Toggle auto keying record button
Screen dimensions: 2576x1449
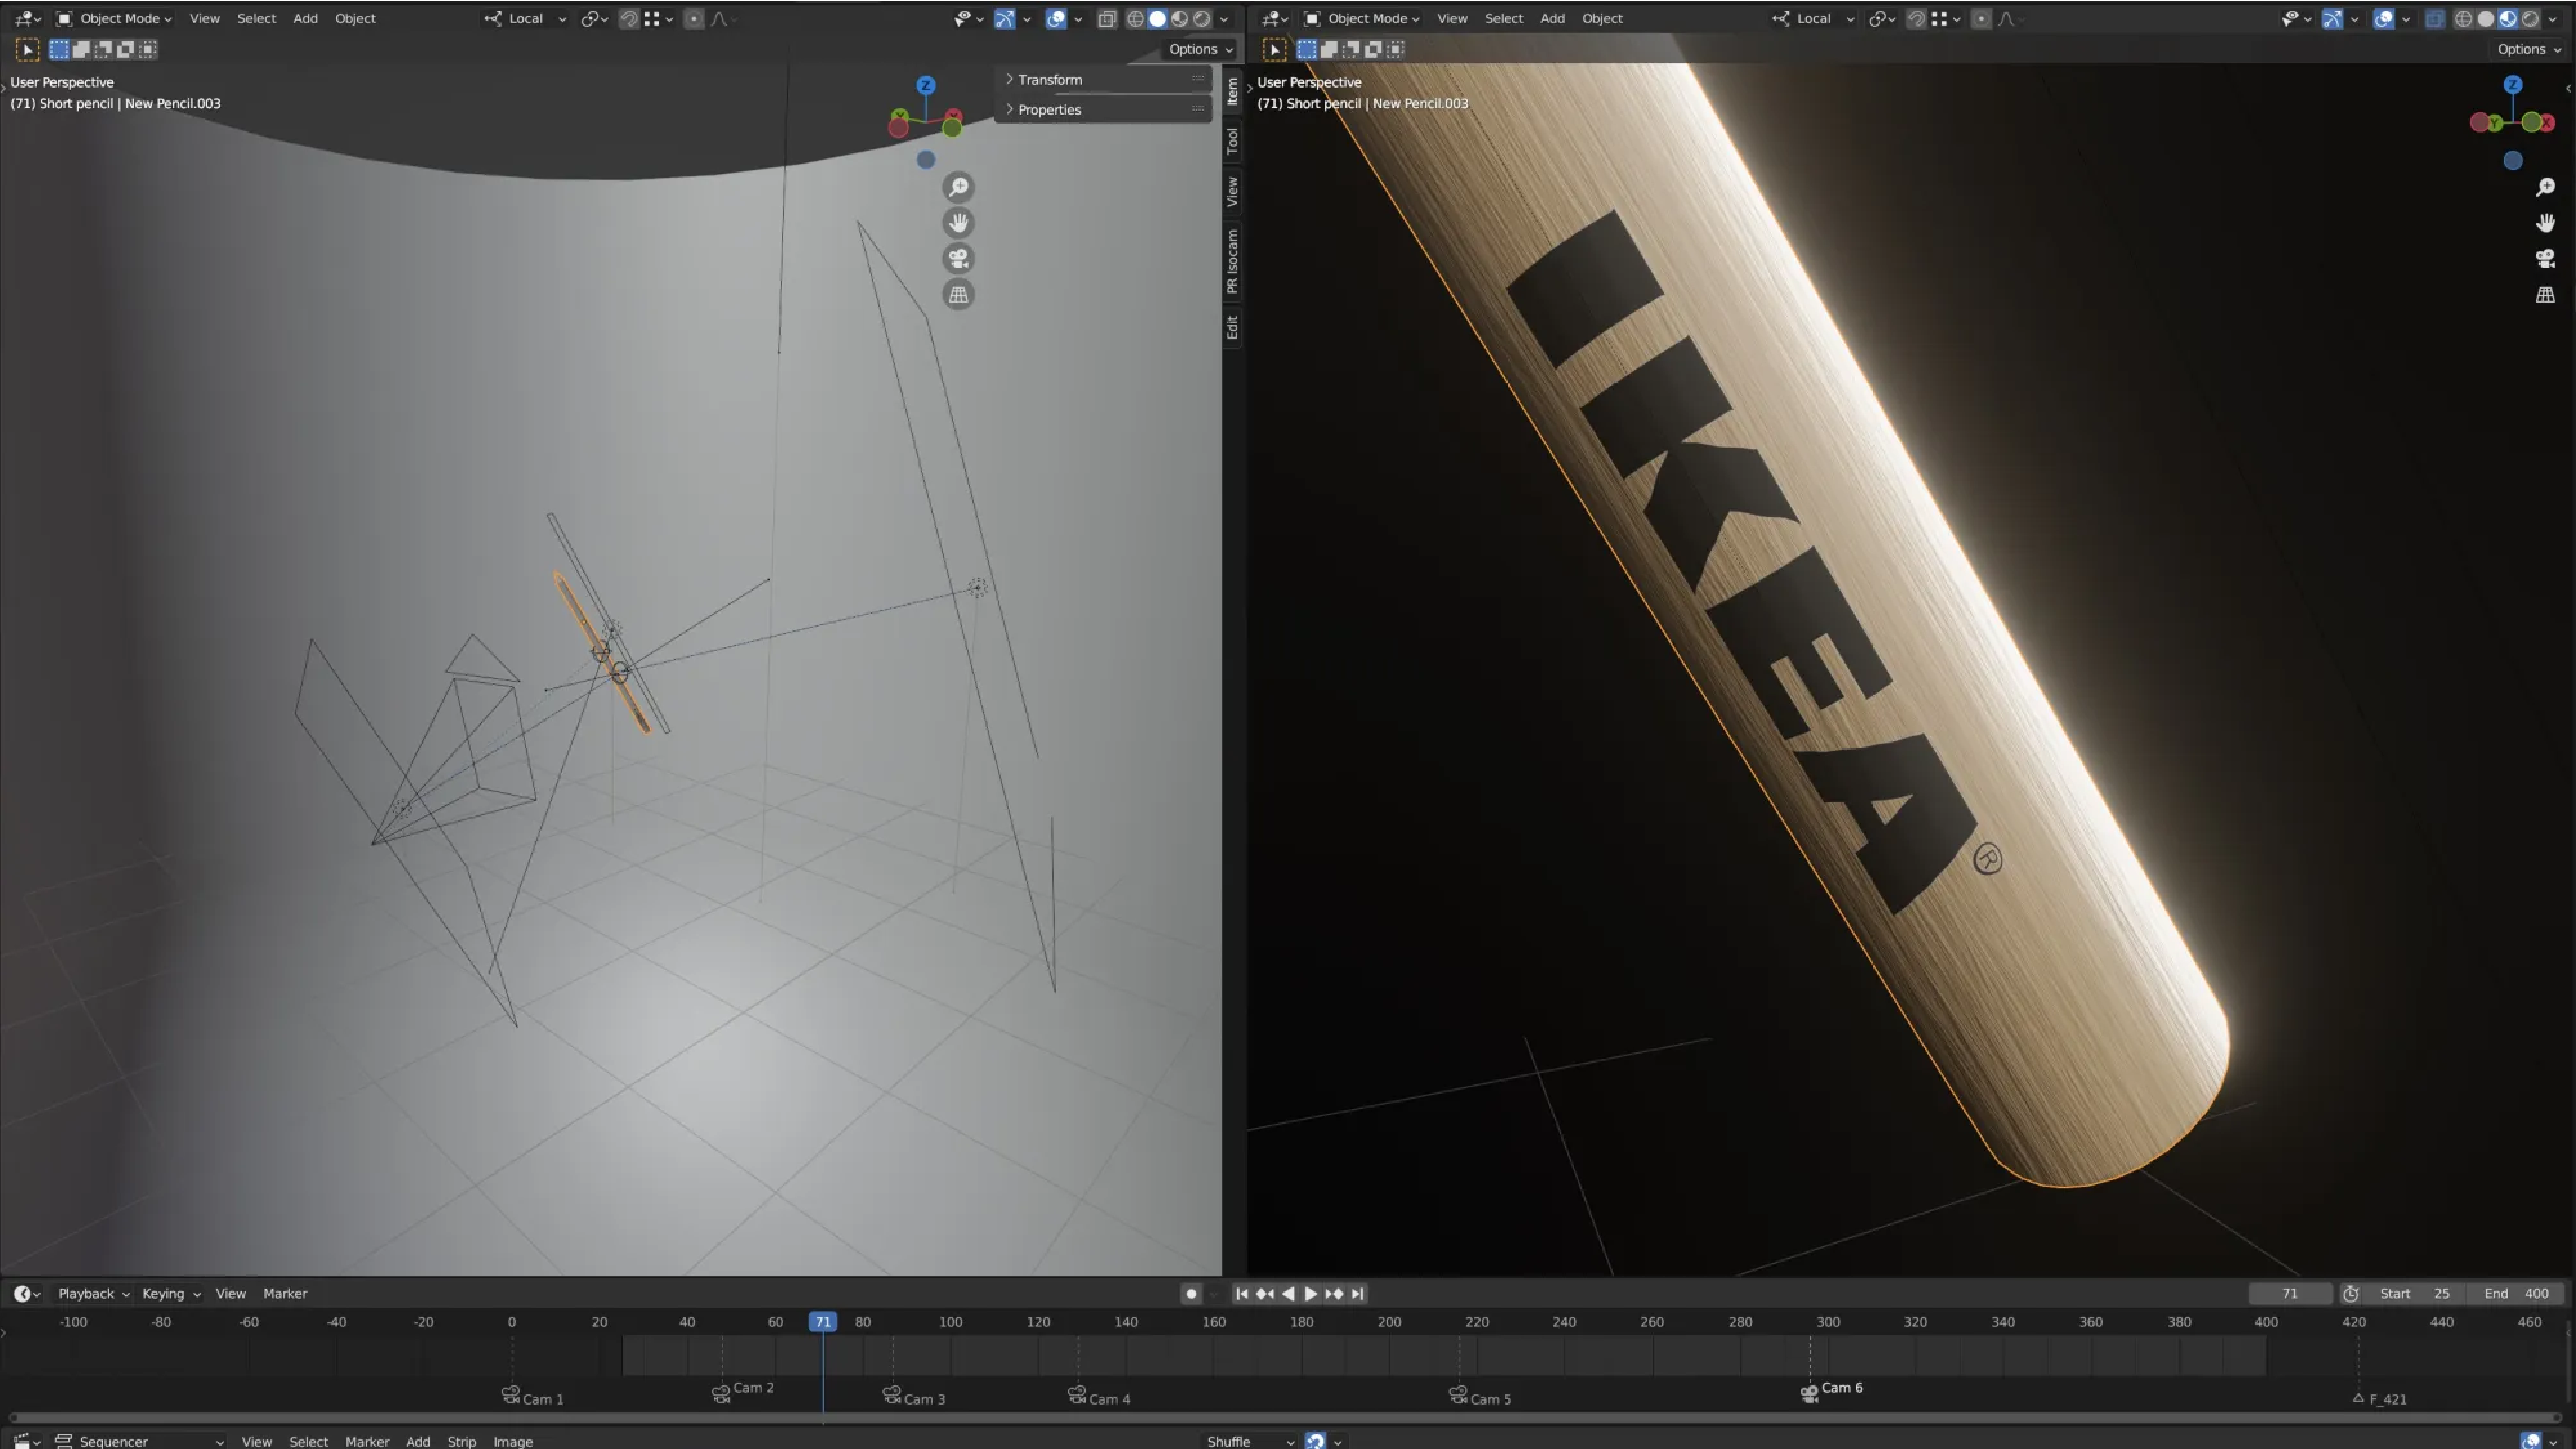click(1190, 1293)
